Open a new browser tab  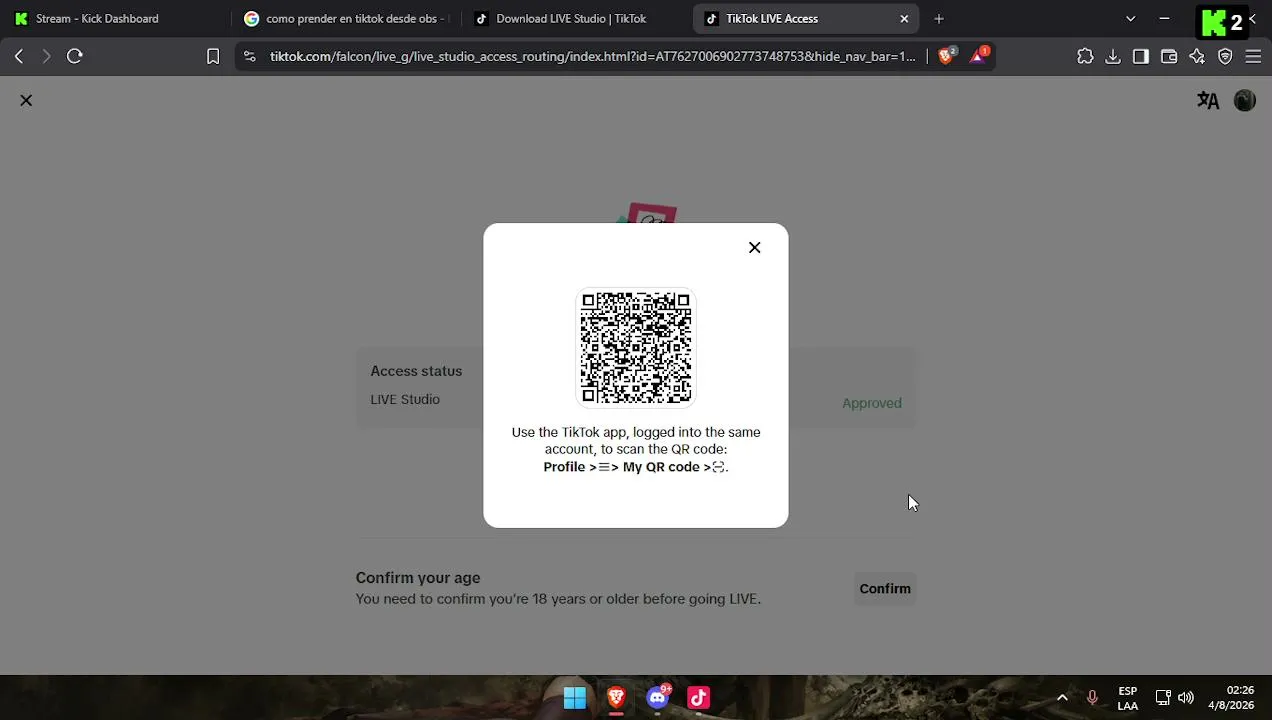pos(938,19)
